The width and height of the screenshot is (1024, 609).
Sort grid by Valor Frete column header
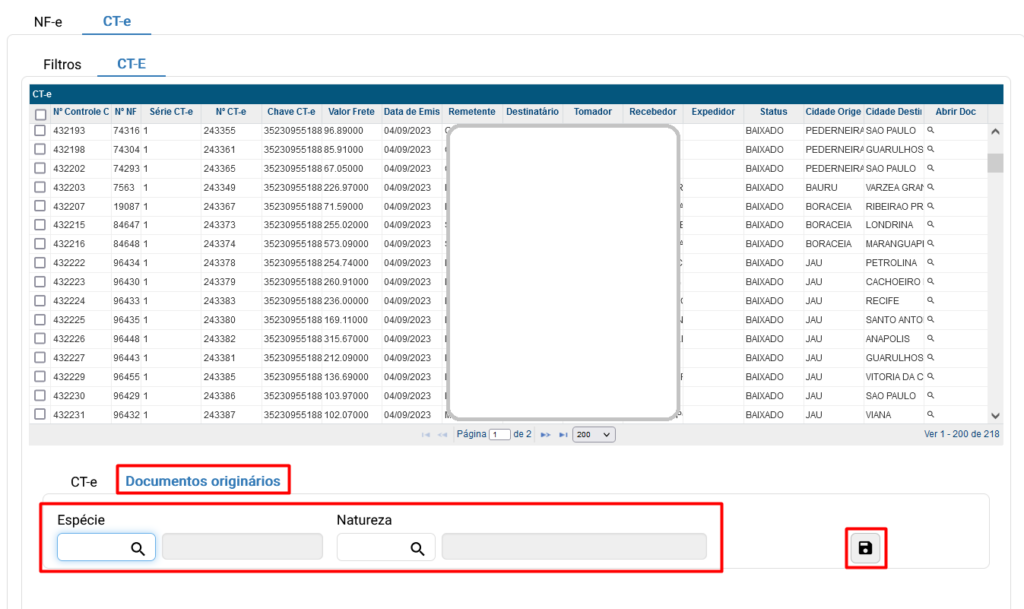pyautogui.click(x=351, y=112)
